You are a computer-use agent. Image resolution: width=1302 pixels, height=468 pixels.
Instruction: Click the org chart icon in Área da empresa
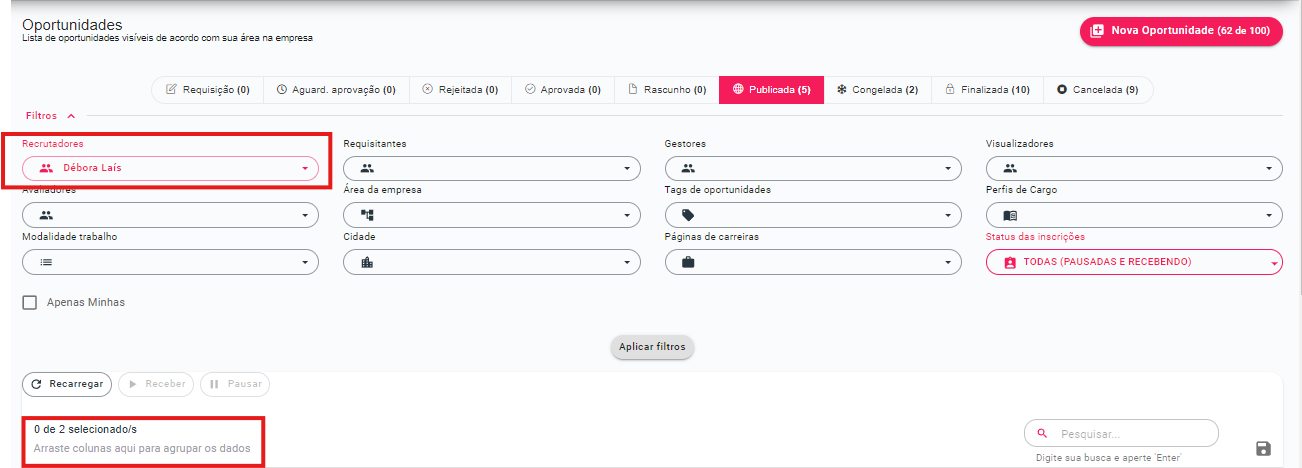367,215
